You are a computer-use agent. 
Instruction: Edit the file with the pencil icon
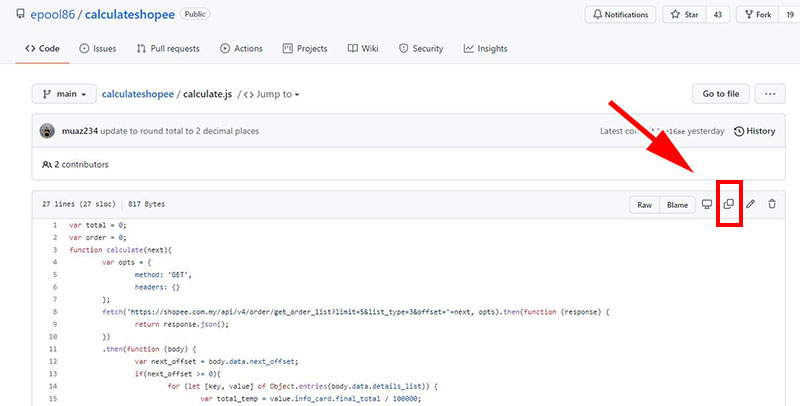(x=751, y=204)
